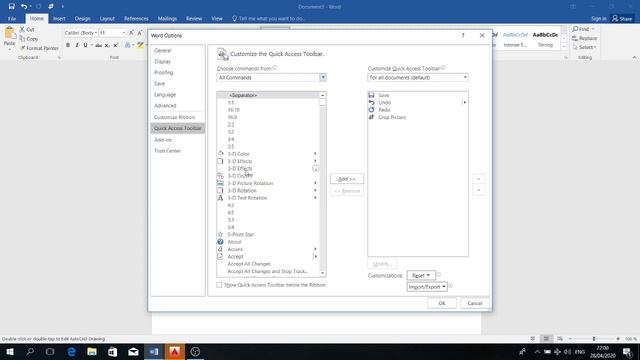Image resolution: width=640 pixels, height=360 pixels.
Task: Click the Save icon in title bar
Action: [x=11, y=7]
